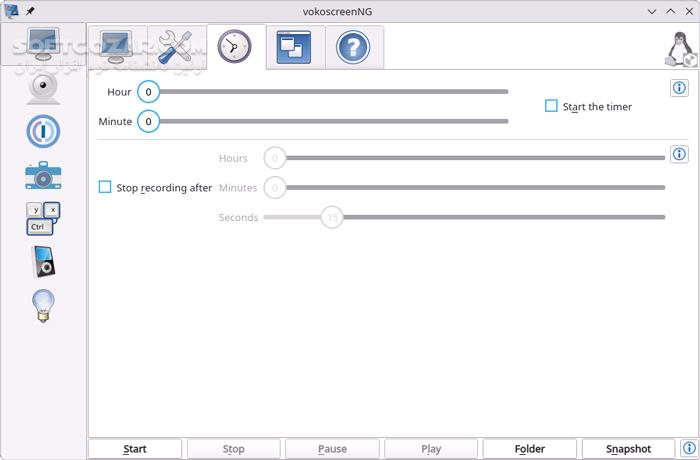Click the Minute label text
700x460 pixels.
(115, 121)
